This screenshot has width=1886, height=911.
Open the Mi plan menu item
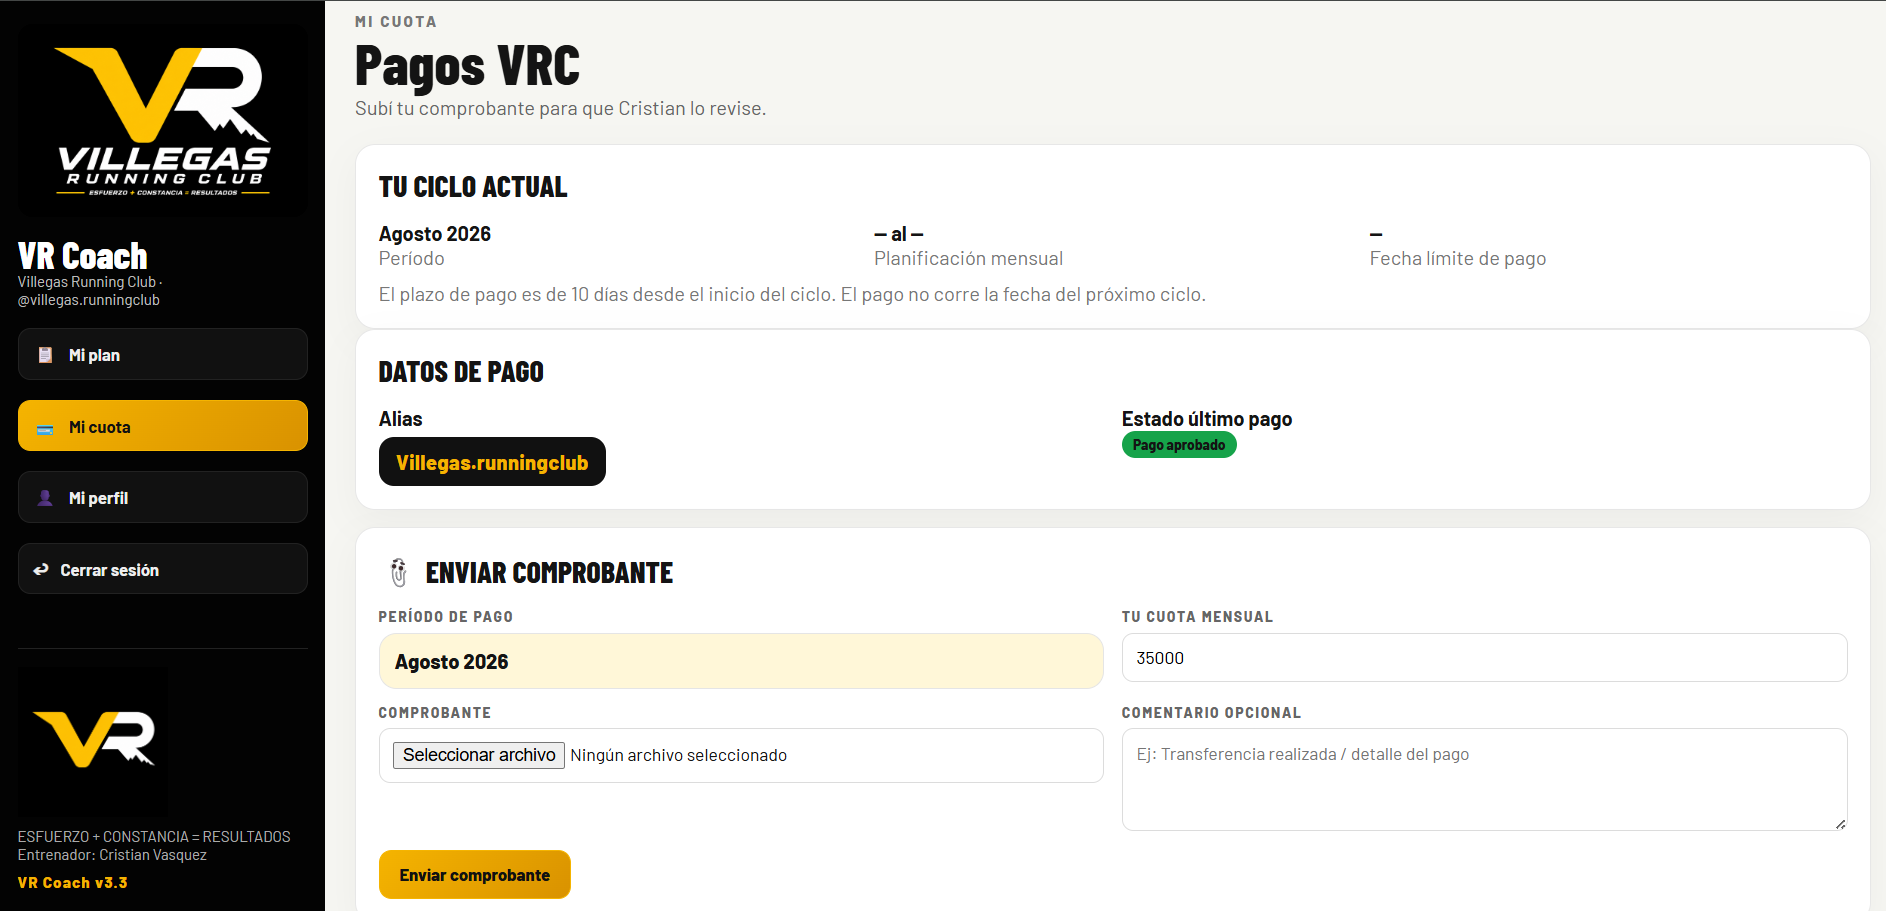click(163, 355)
